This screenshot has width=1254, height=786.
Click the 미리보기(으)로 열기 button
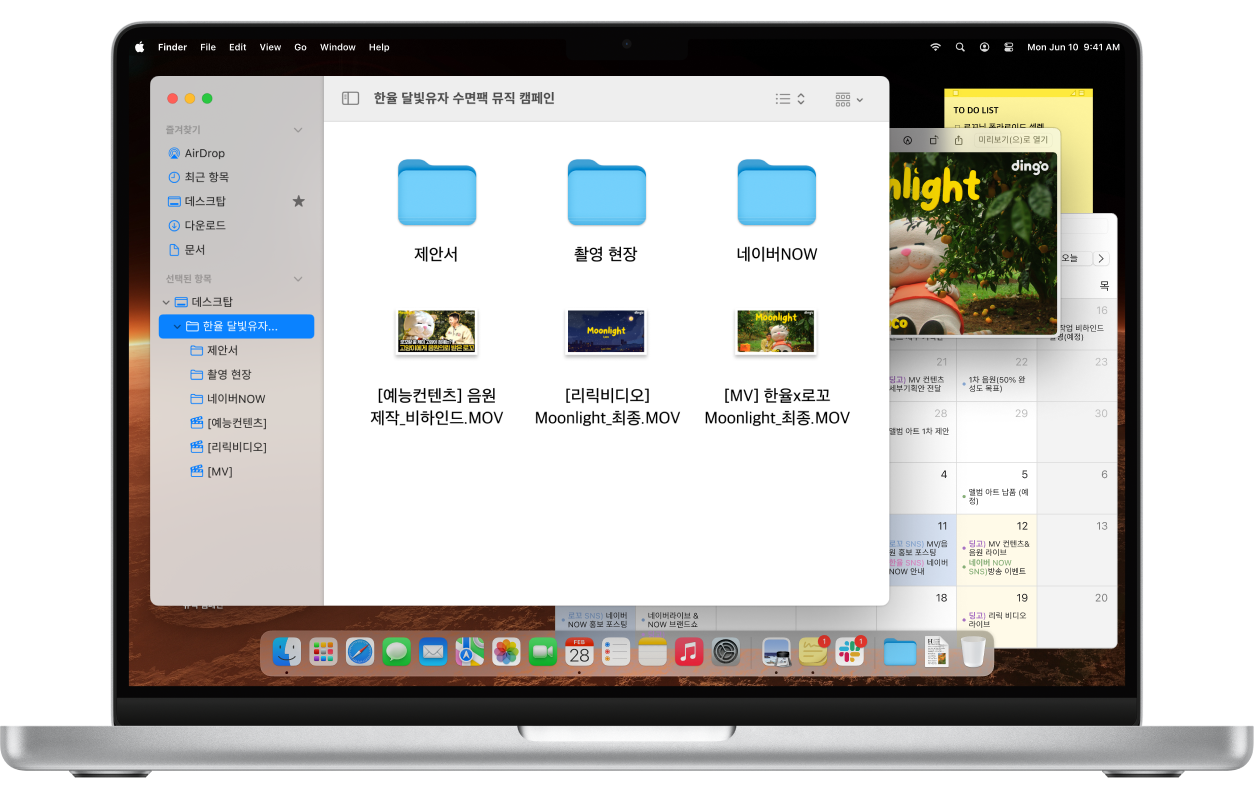pos(1012,141)
